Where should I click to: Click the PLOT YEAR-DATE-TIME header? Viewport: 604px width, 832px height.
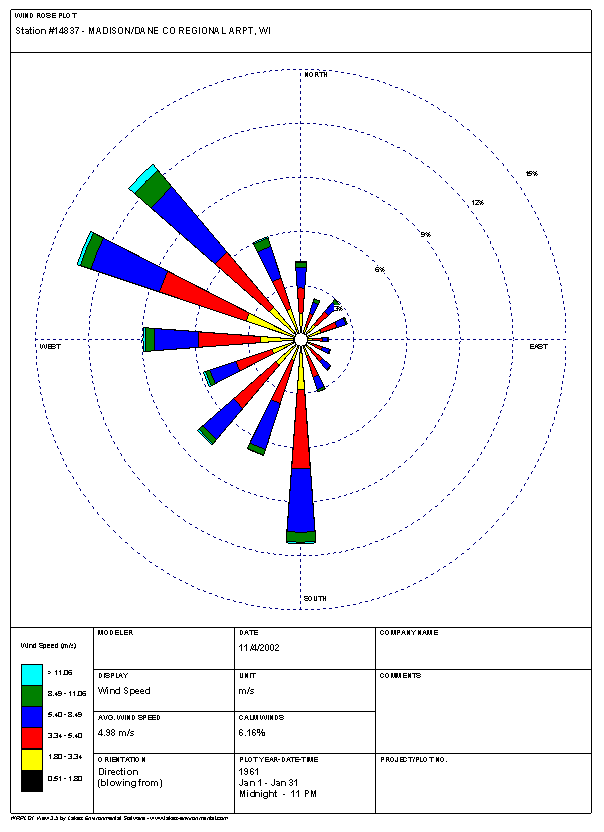tap(279, 760)
